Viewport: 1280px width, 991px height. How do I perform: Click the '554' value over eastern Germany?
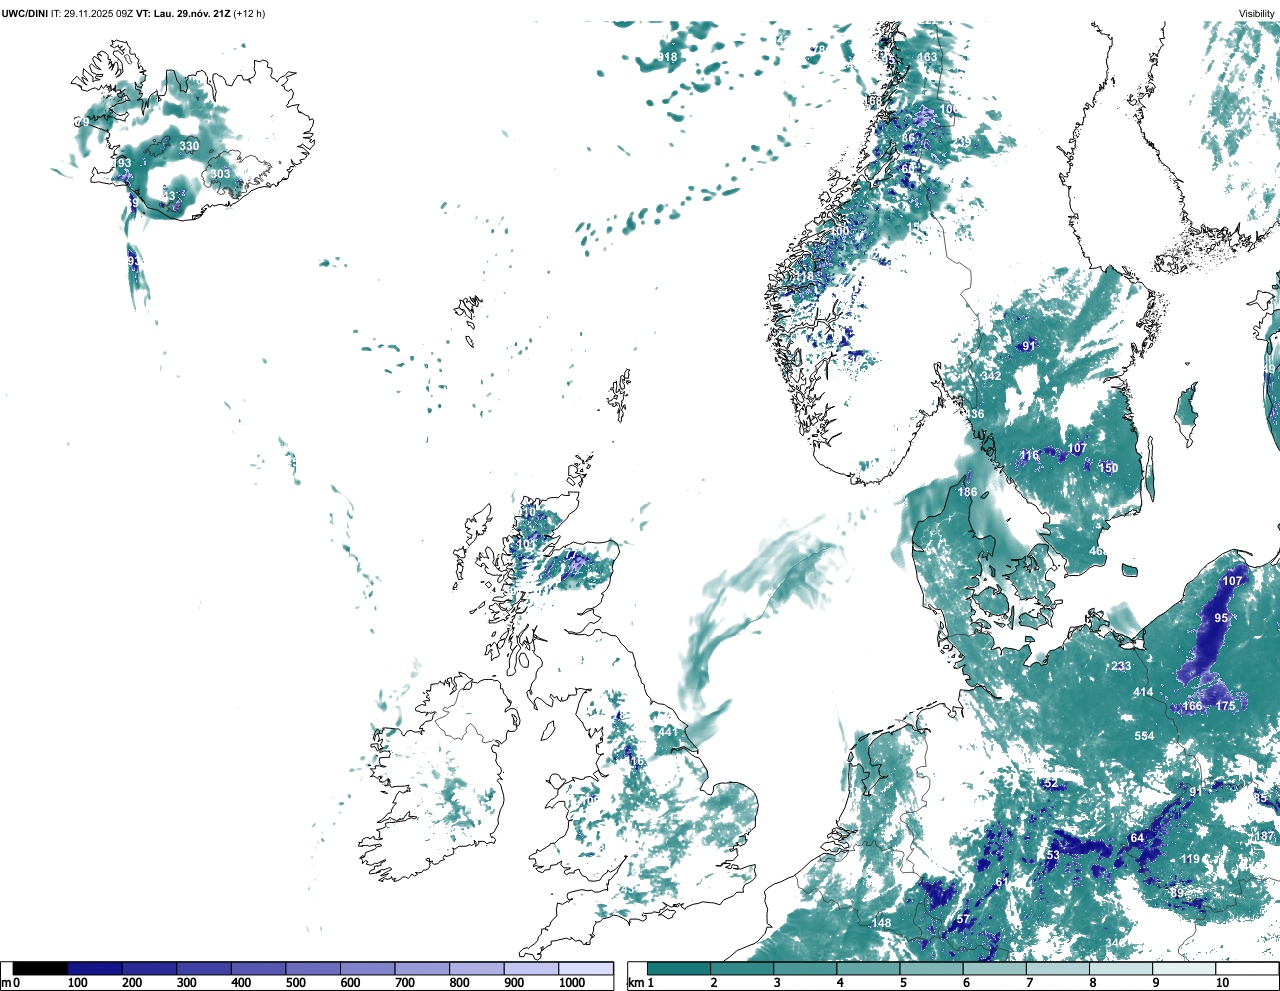point(1144,736)
